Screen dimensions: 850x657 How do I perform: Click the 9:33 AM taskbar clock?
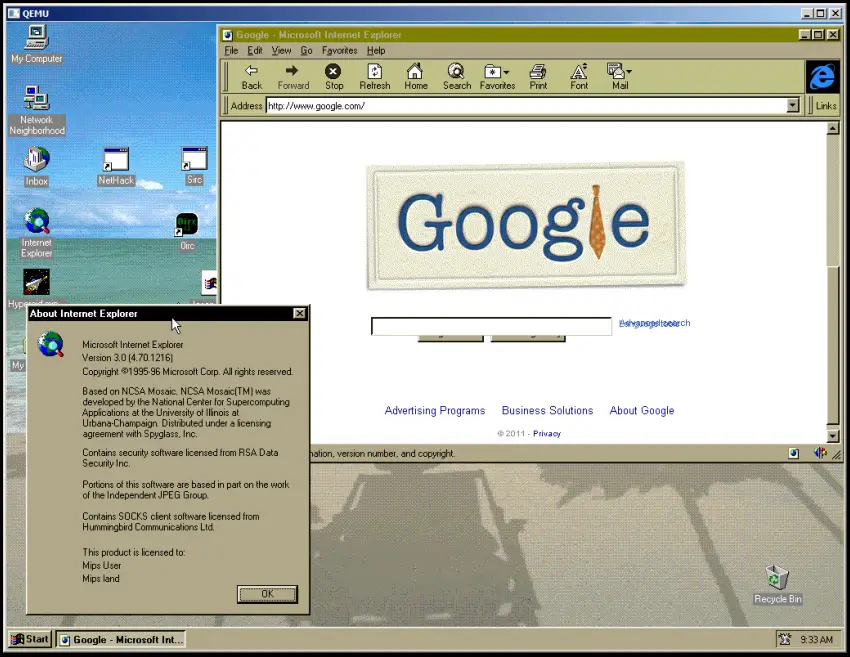[816, 640]
